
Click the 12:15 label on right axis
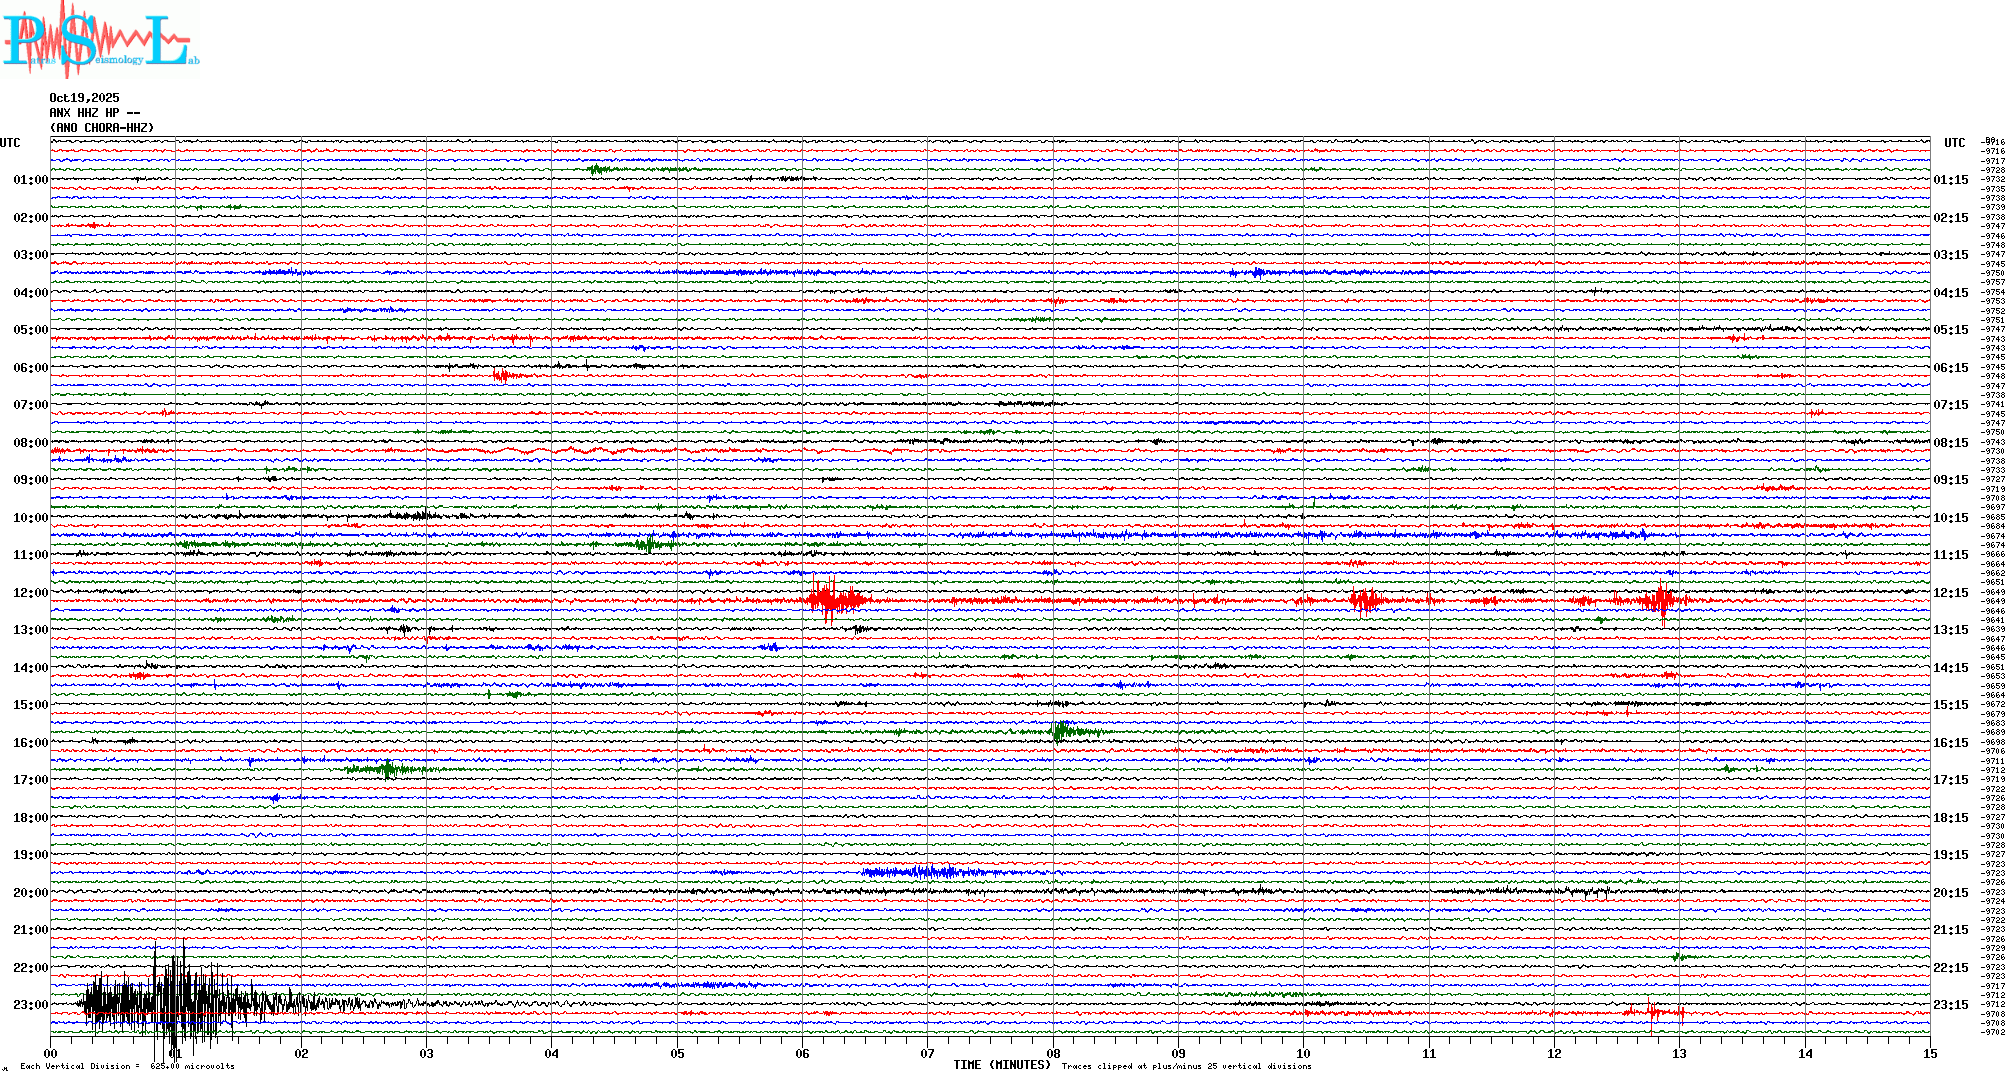[x=1950, y=593]
